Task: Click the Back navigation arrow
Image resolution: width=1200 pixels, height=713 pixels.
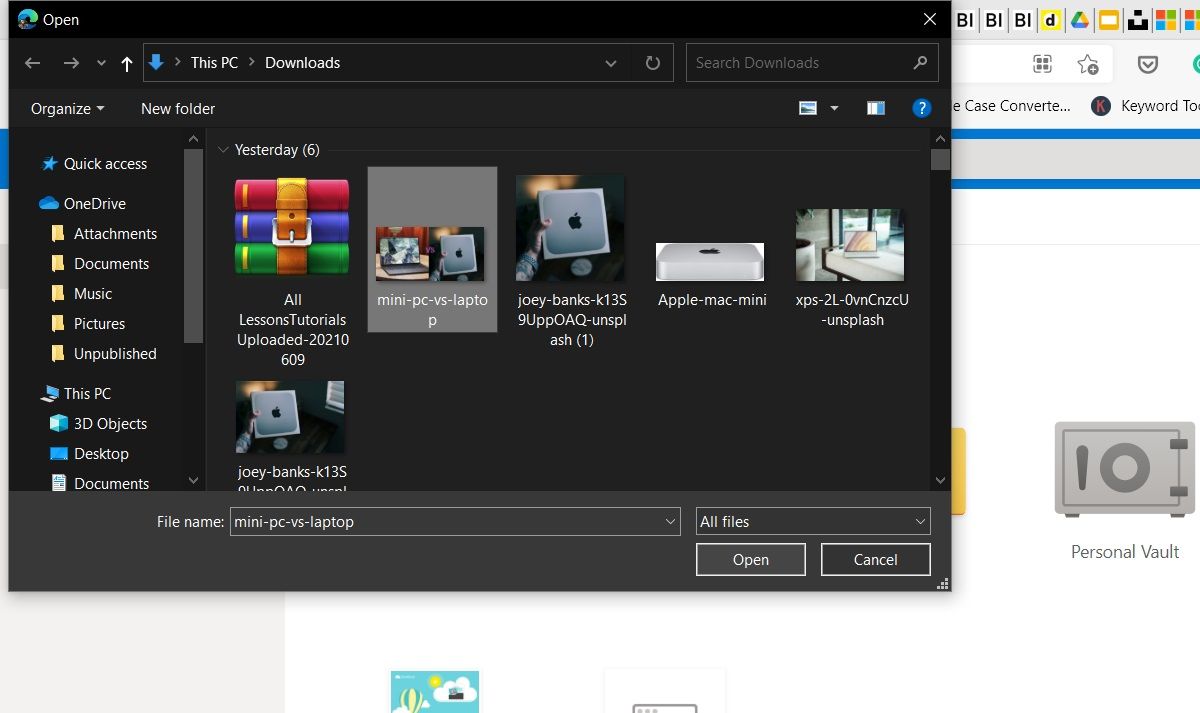Action: point(32,63)
